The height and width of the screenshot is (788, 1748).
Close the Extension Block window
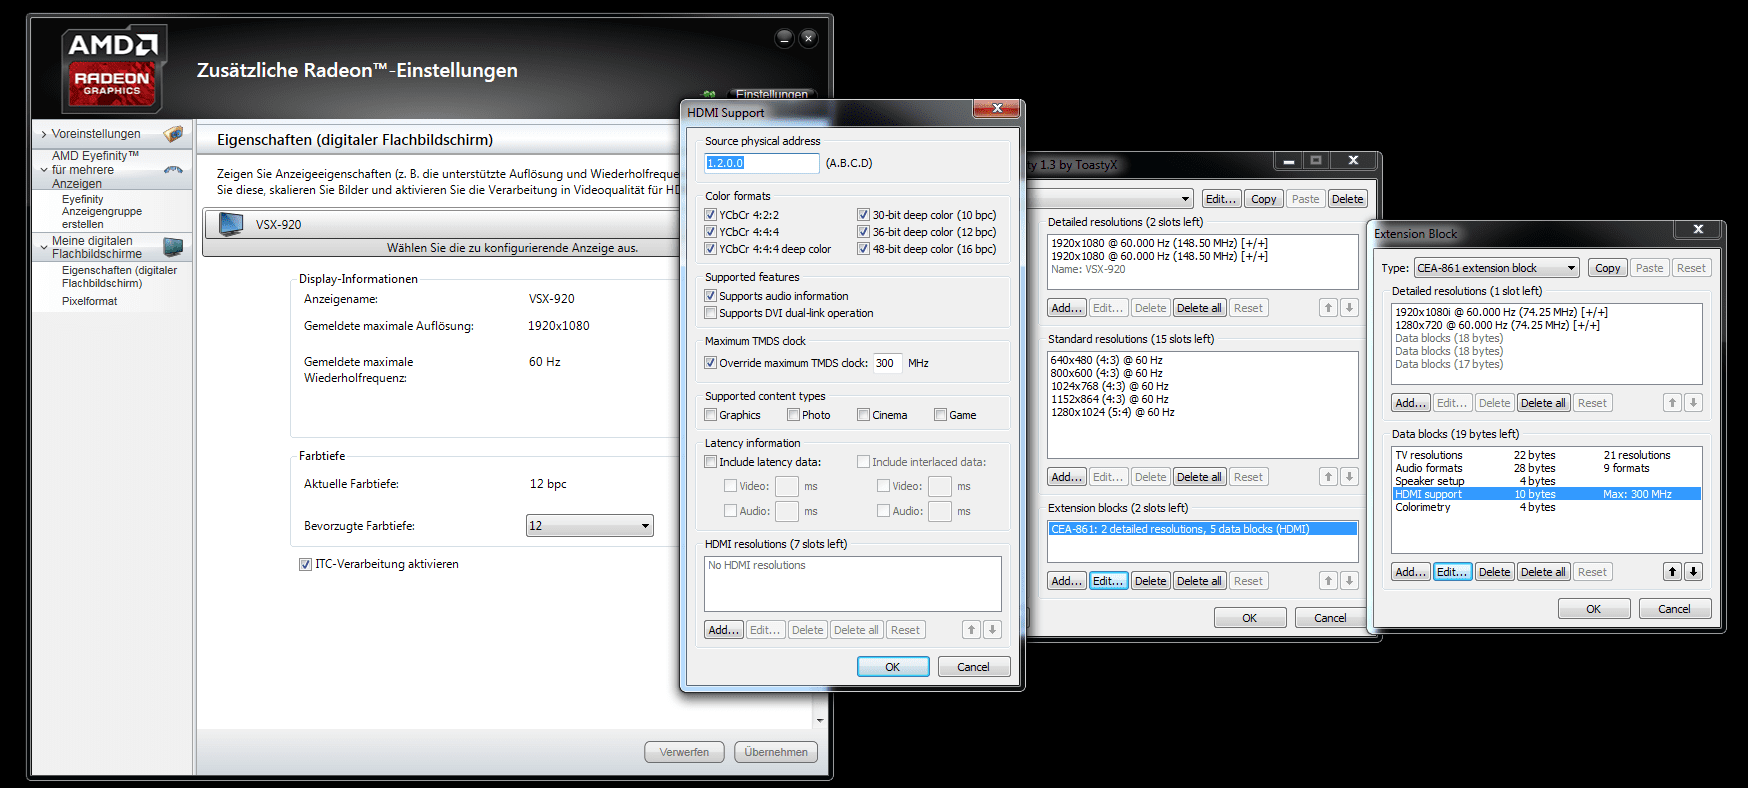[x=1698, y=229]
